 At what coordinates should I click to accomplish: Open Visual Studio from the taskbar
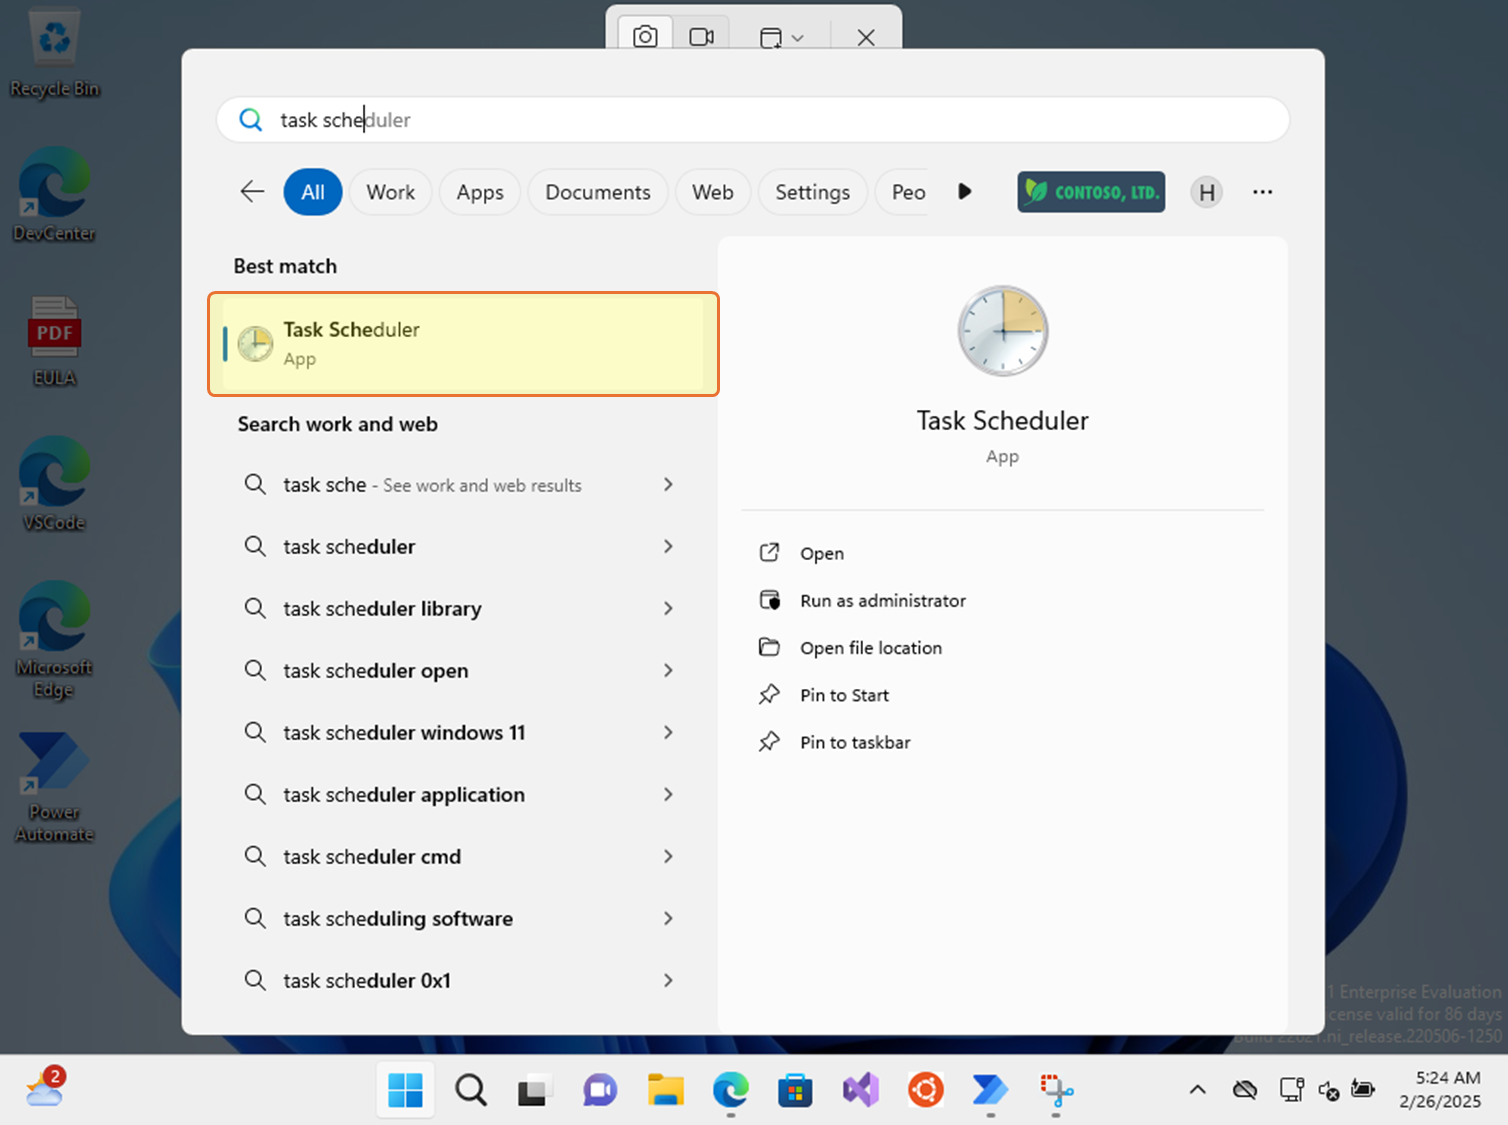[x=860, y=1090]
